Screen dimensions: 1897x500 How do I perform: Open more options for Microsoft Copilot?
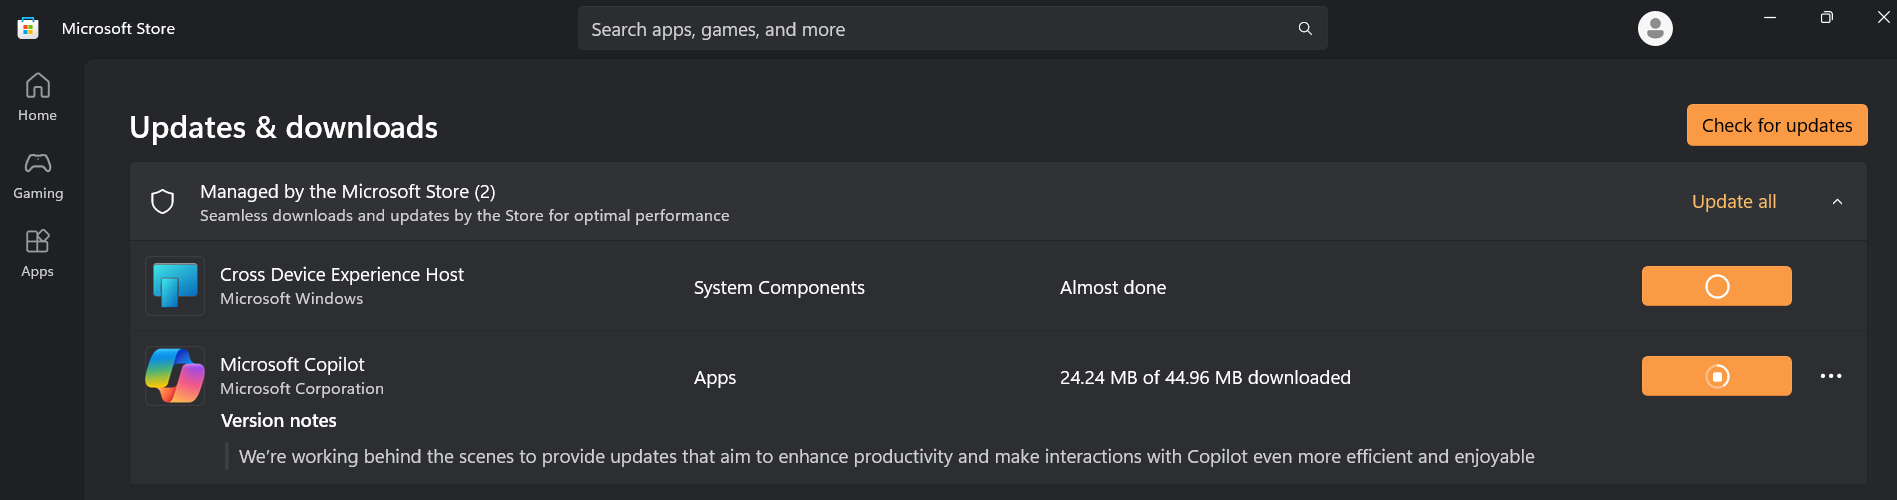(x=1831, y=376)
